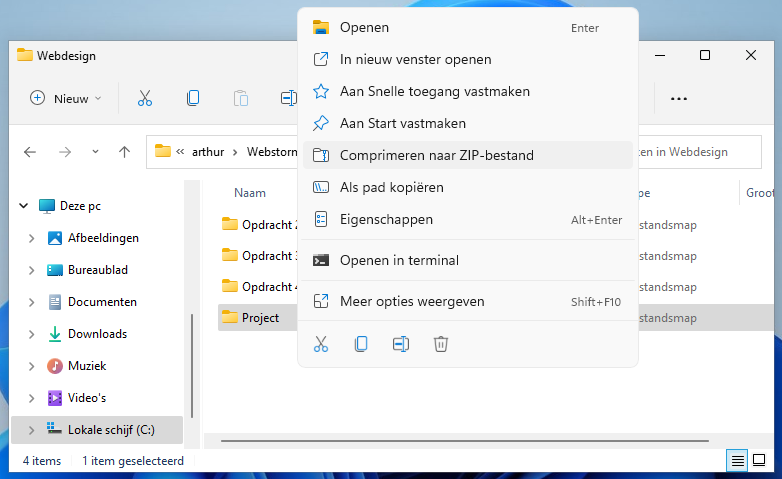This screenshot has width=782, height=479.
Task: Click the Grootte column header
Action: 759,193
